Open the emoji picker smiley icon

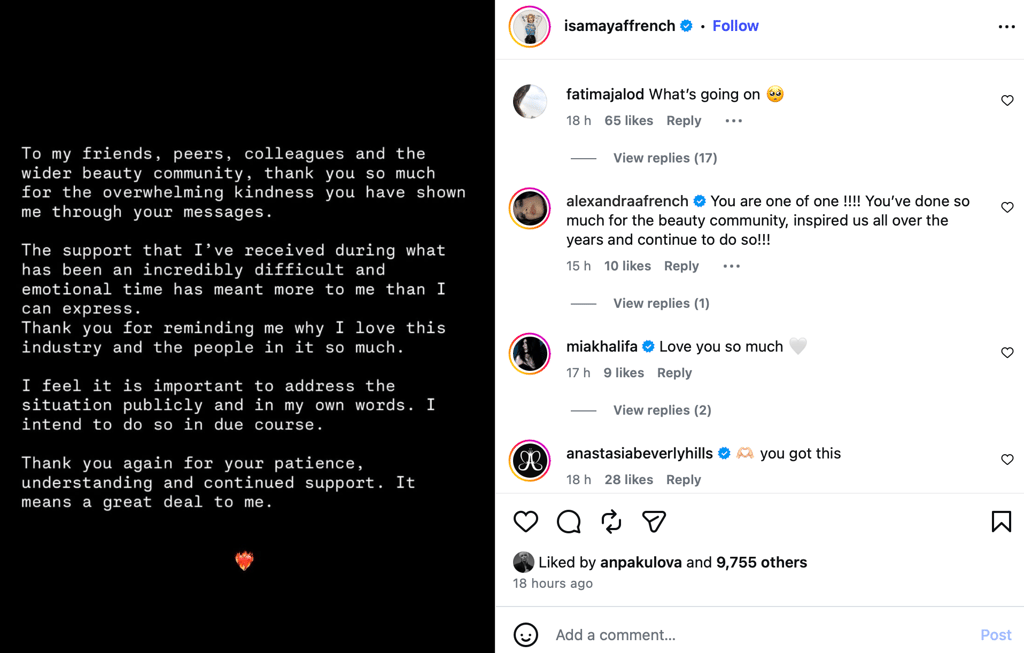coord(526,635)
